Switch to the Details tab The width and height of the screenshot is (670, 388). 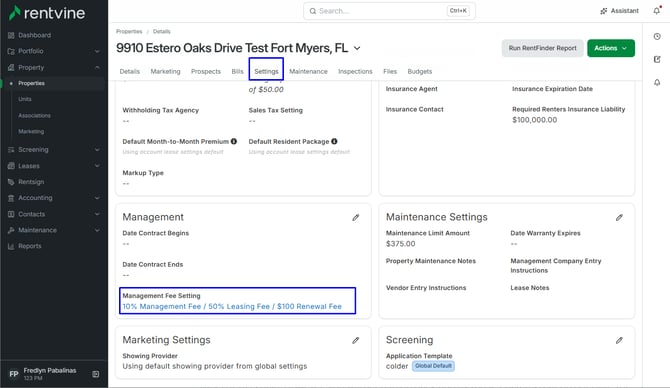129,71
